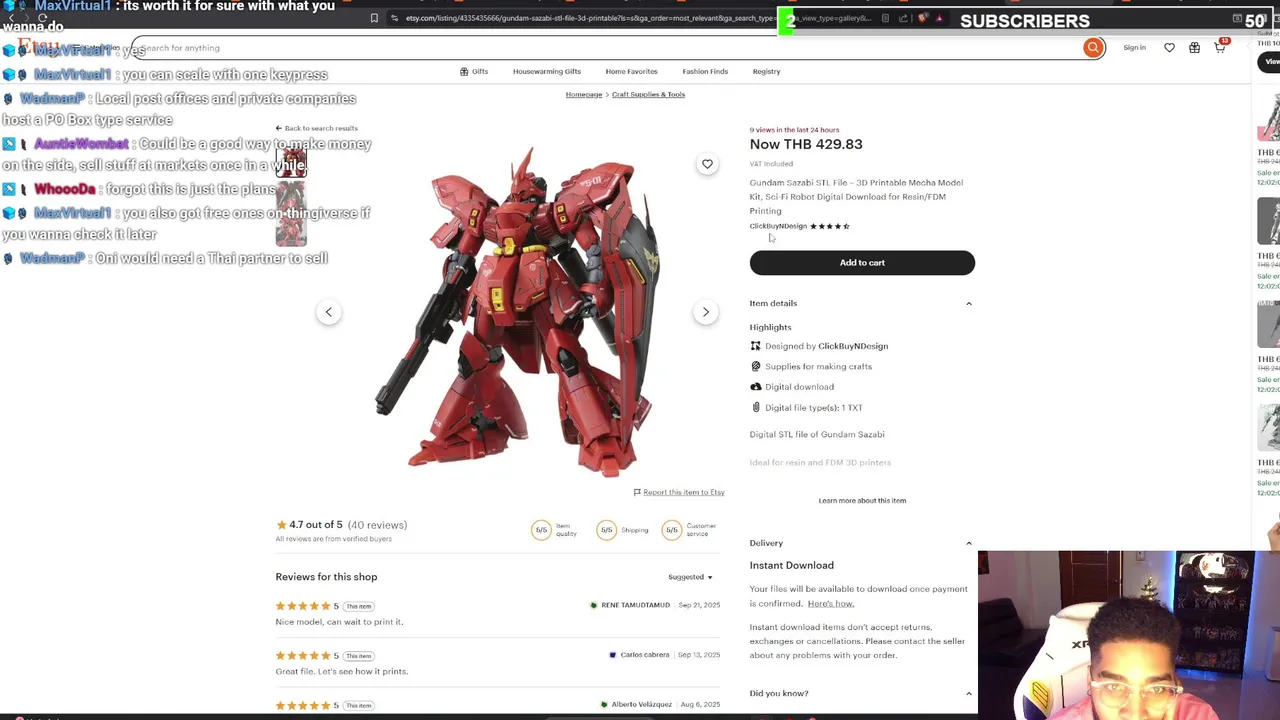
Task: Click the Instant Download heading
Action: (x=791, y=565)
